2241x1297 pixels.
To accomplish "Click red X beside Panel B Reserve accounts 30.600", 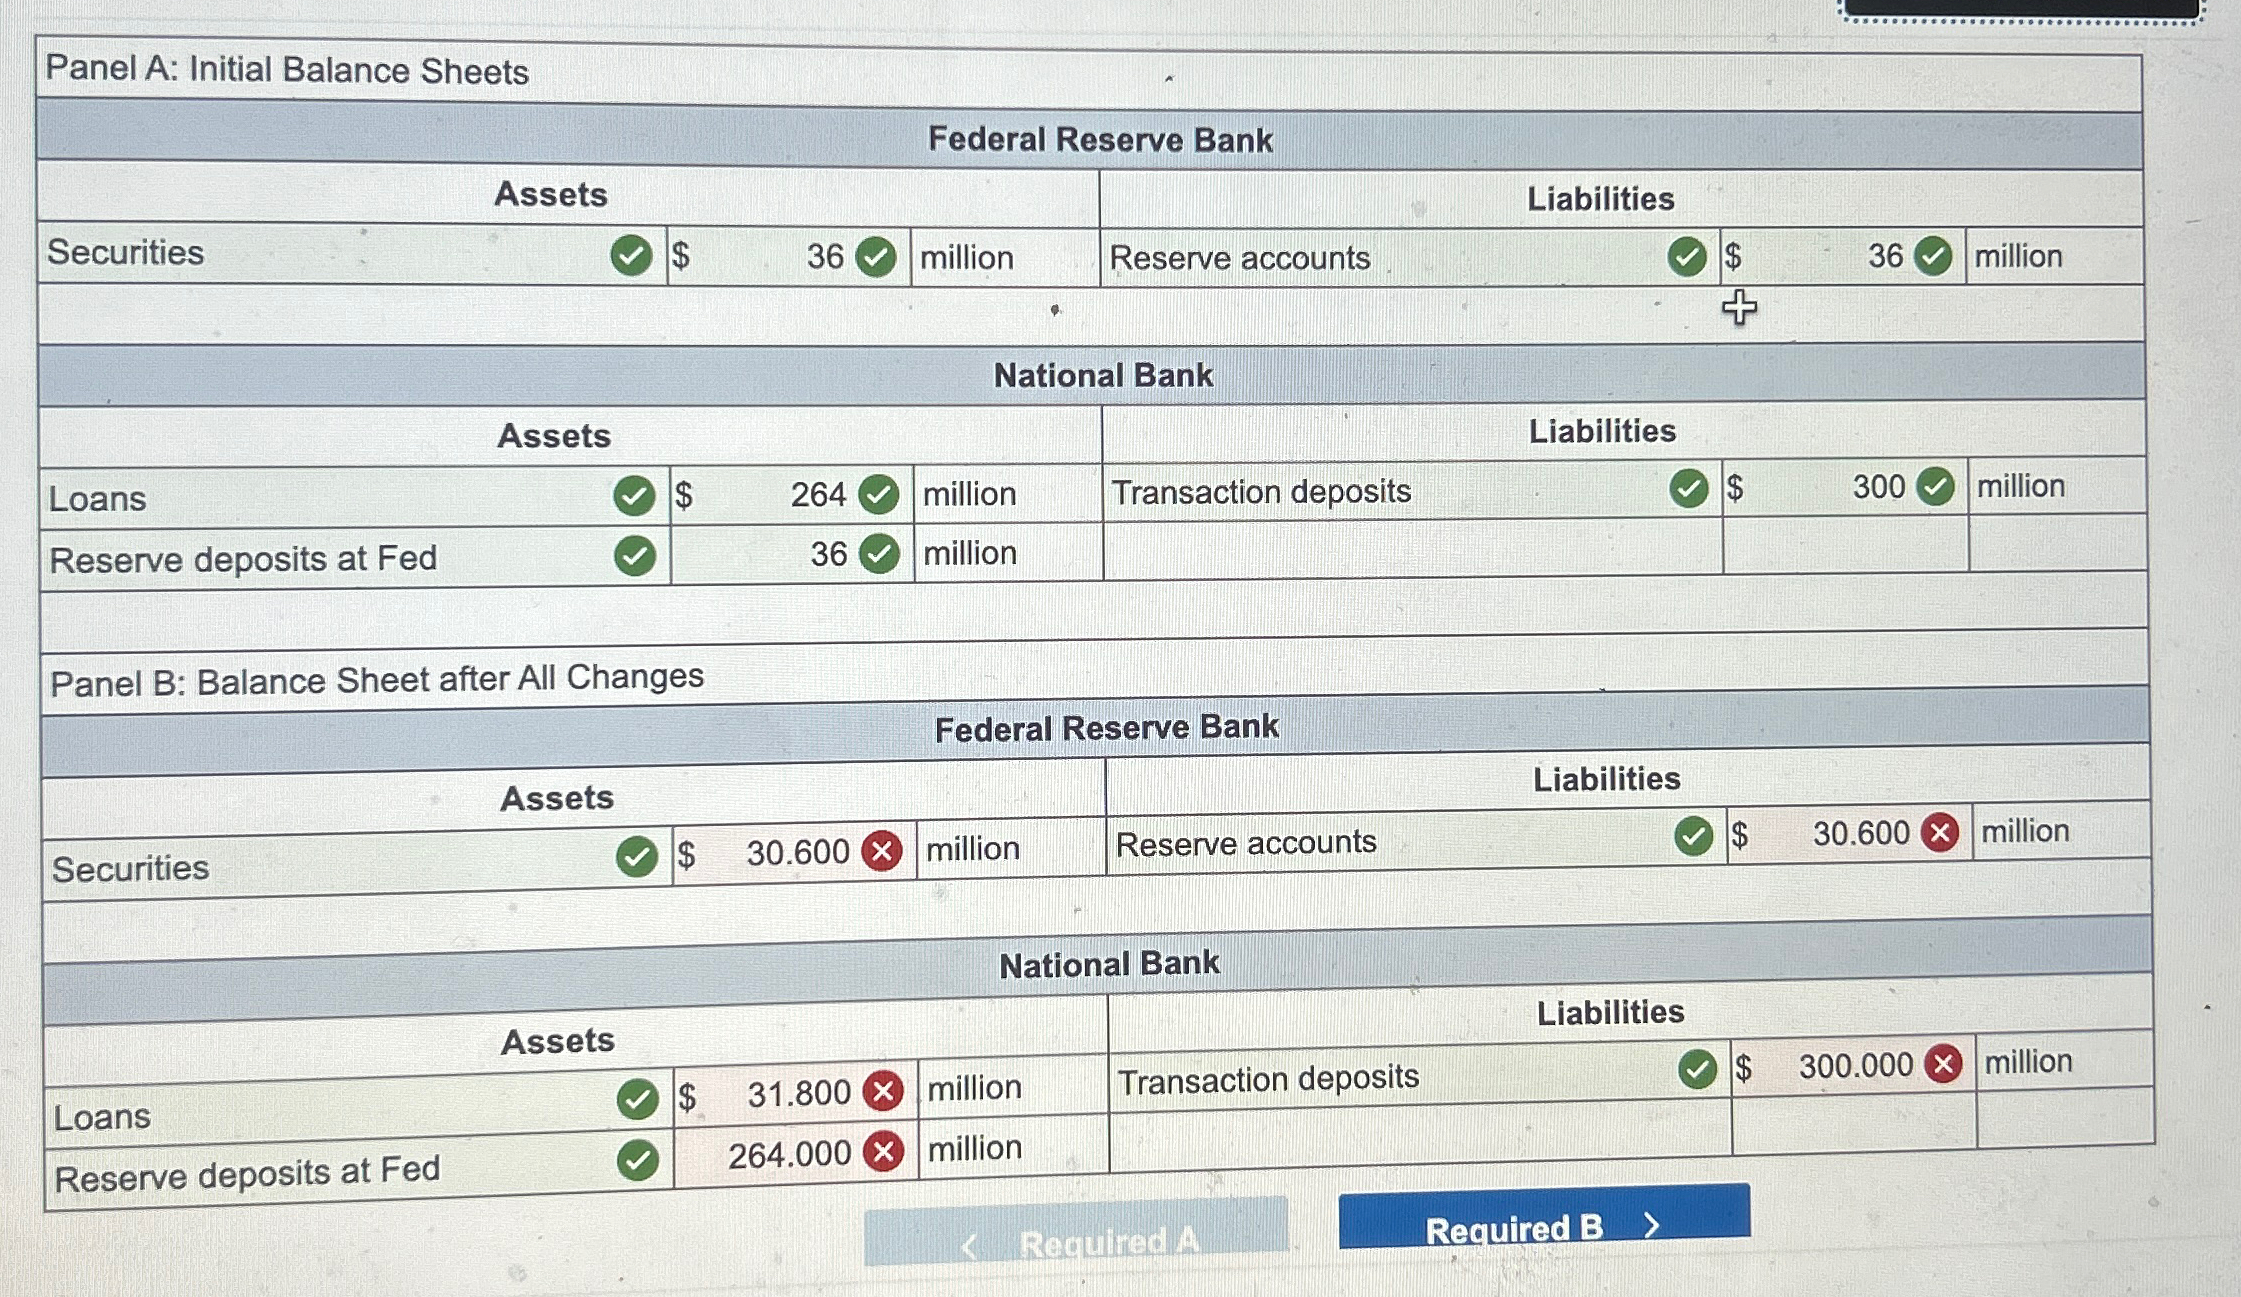I will point(1940,832).
